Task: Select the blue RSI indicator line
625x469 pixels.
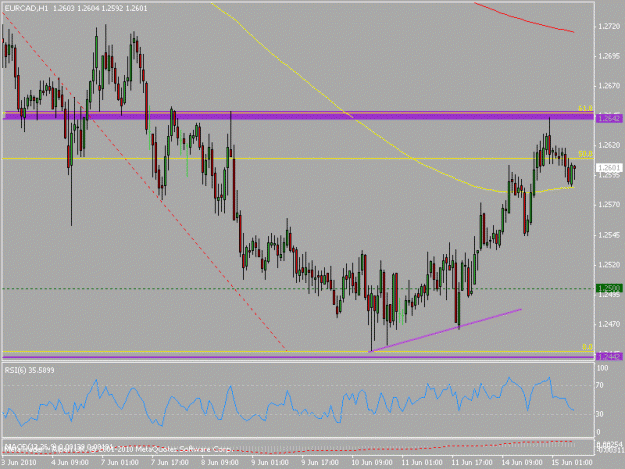Action: 289,402
